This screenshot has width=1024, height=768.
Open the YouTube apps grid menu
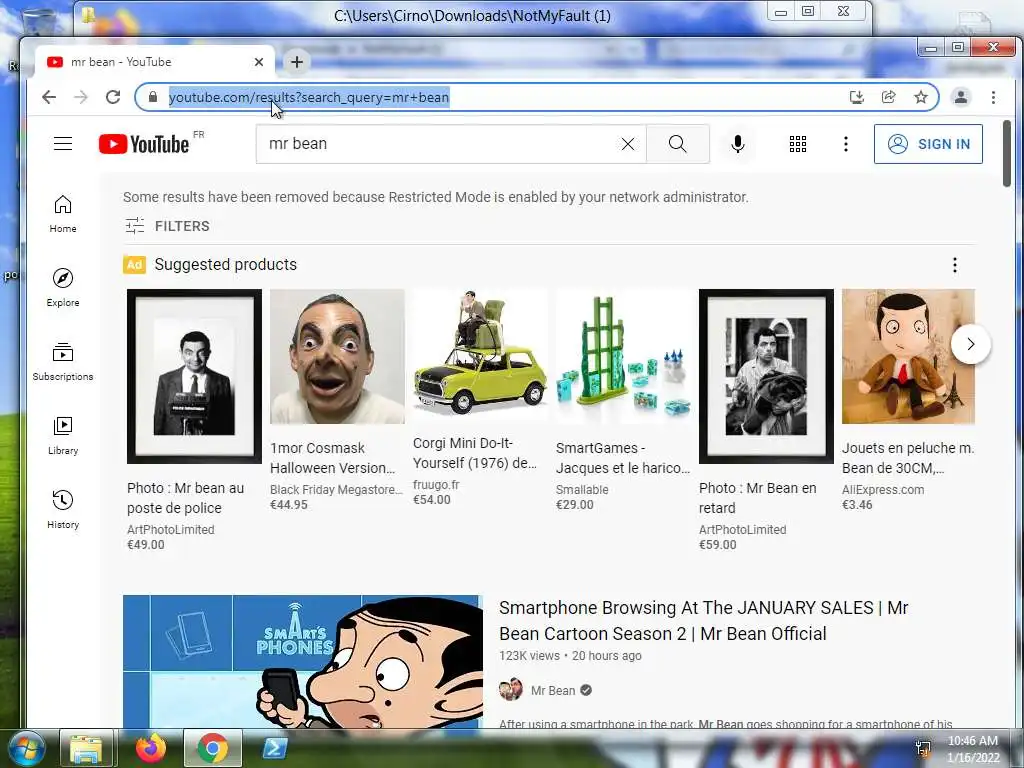pyautogui.click(x=797, y=144)
